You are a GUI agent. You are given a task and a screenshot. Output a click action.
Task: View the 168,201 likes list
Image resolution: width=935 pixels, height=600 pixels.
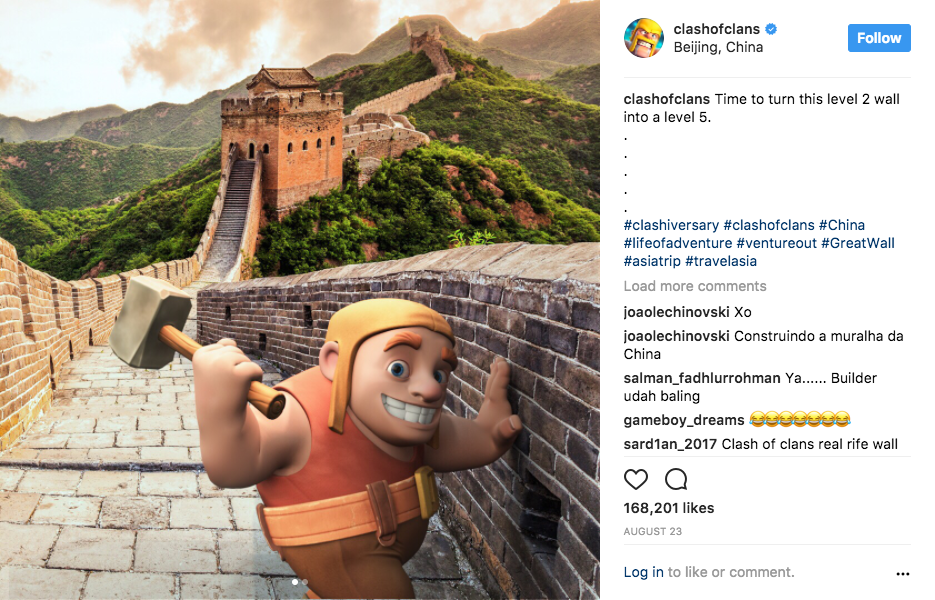(668, 508)
